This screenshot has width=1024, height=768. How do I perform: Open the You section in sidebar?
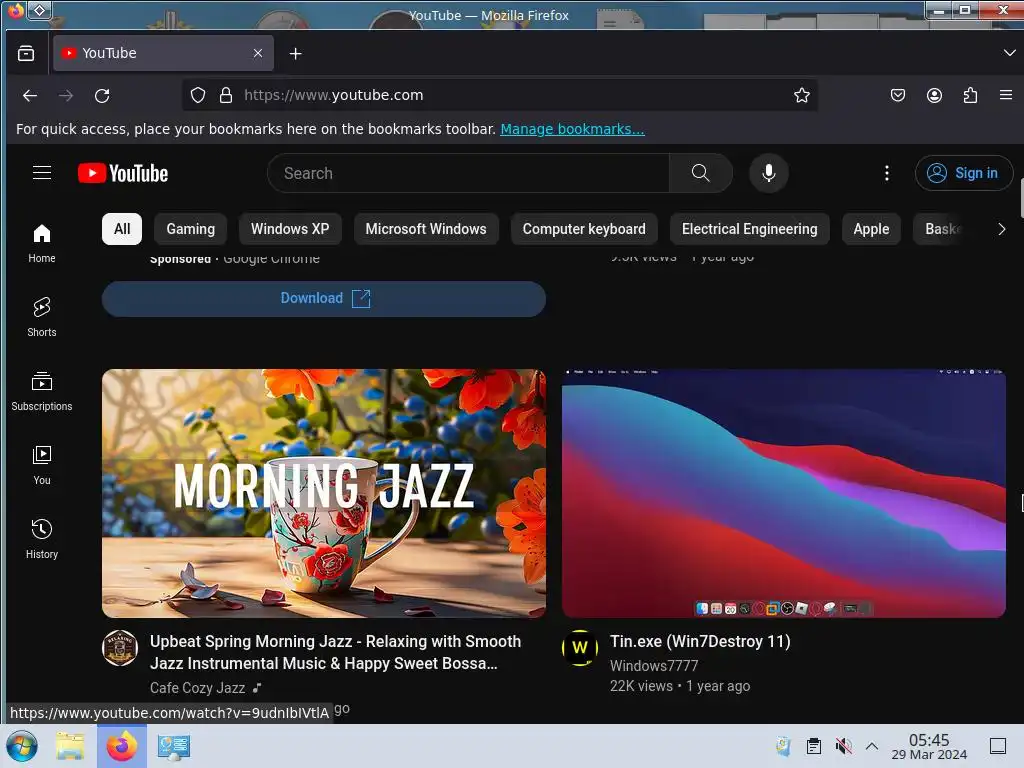click(42, 465)
